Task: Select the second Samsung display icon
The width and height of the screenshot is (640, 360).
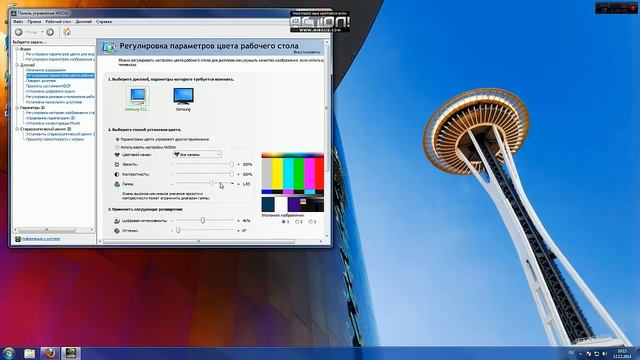Action: point(183,96)
